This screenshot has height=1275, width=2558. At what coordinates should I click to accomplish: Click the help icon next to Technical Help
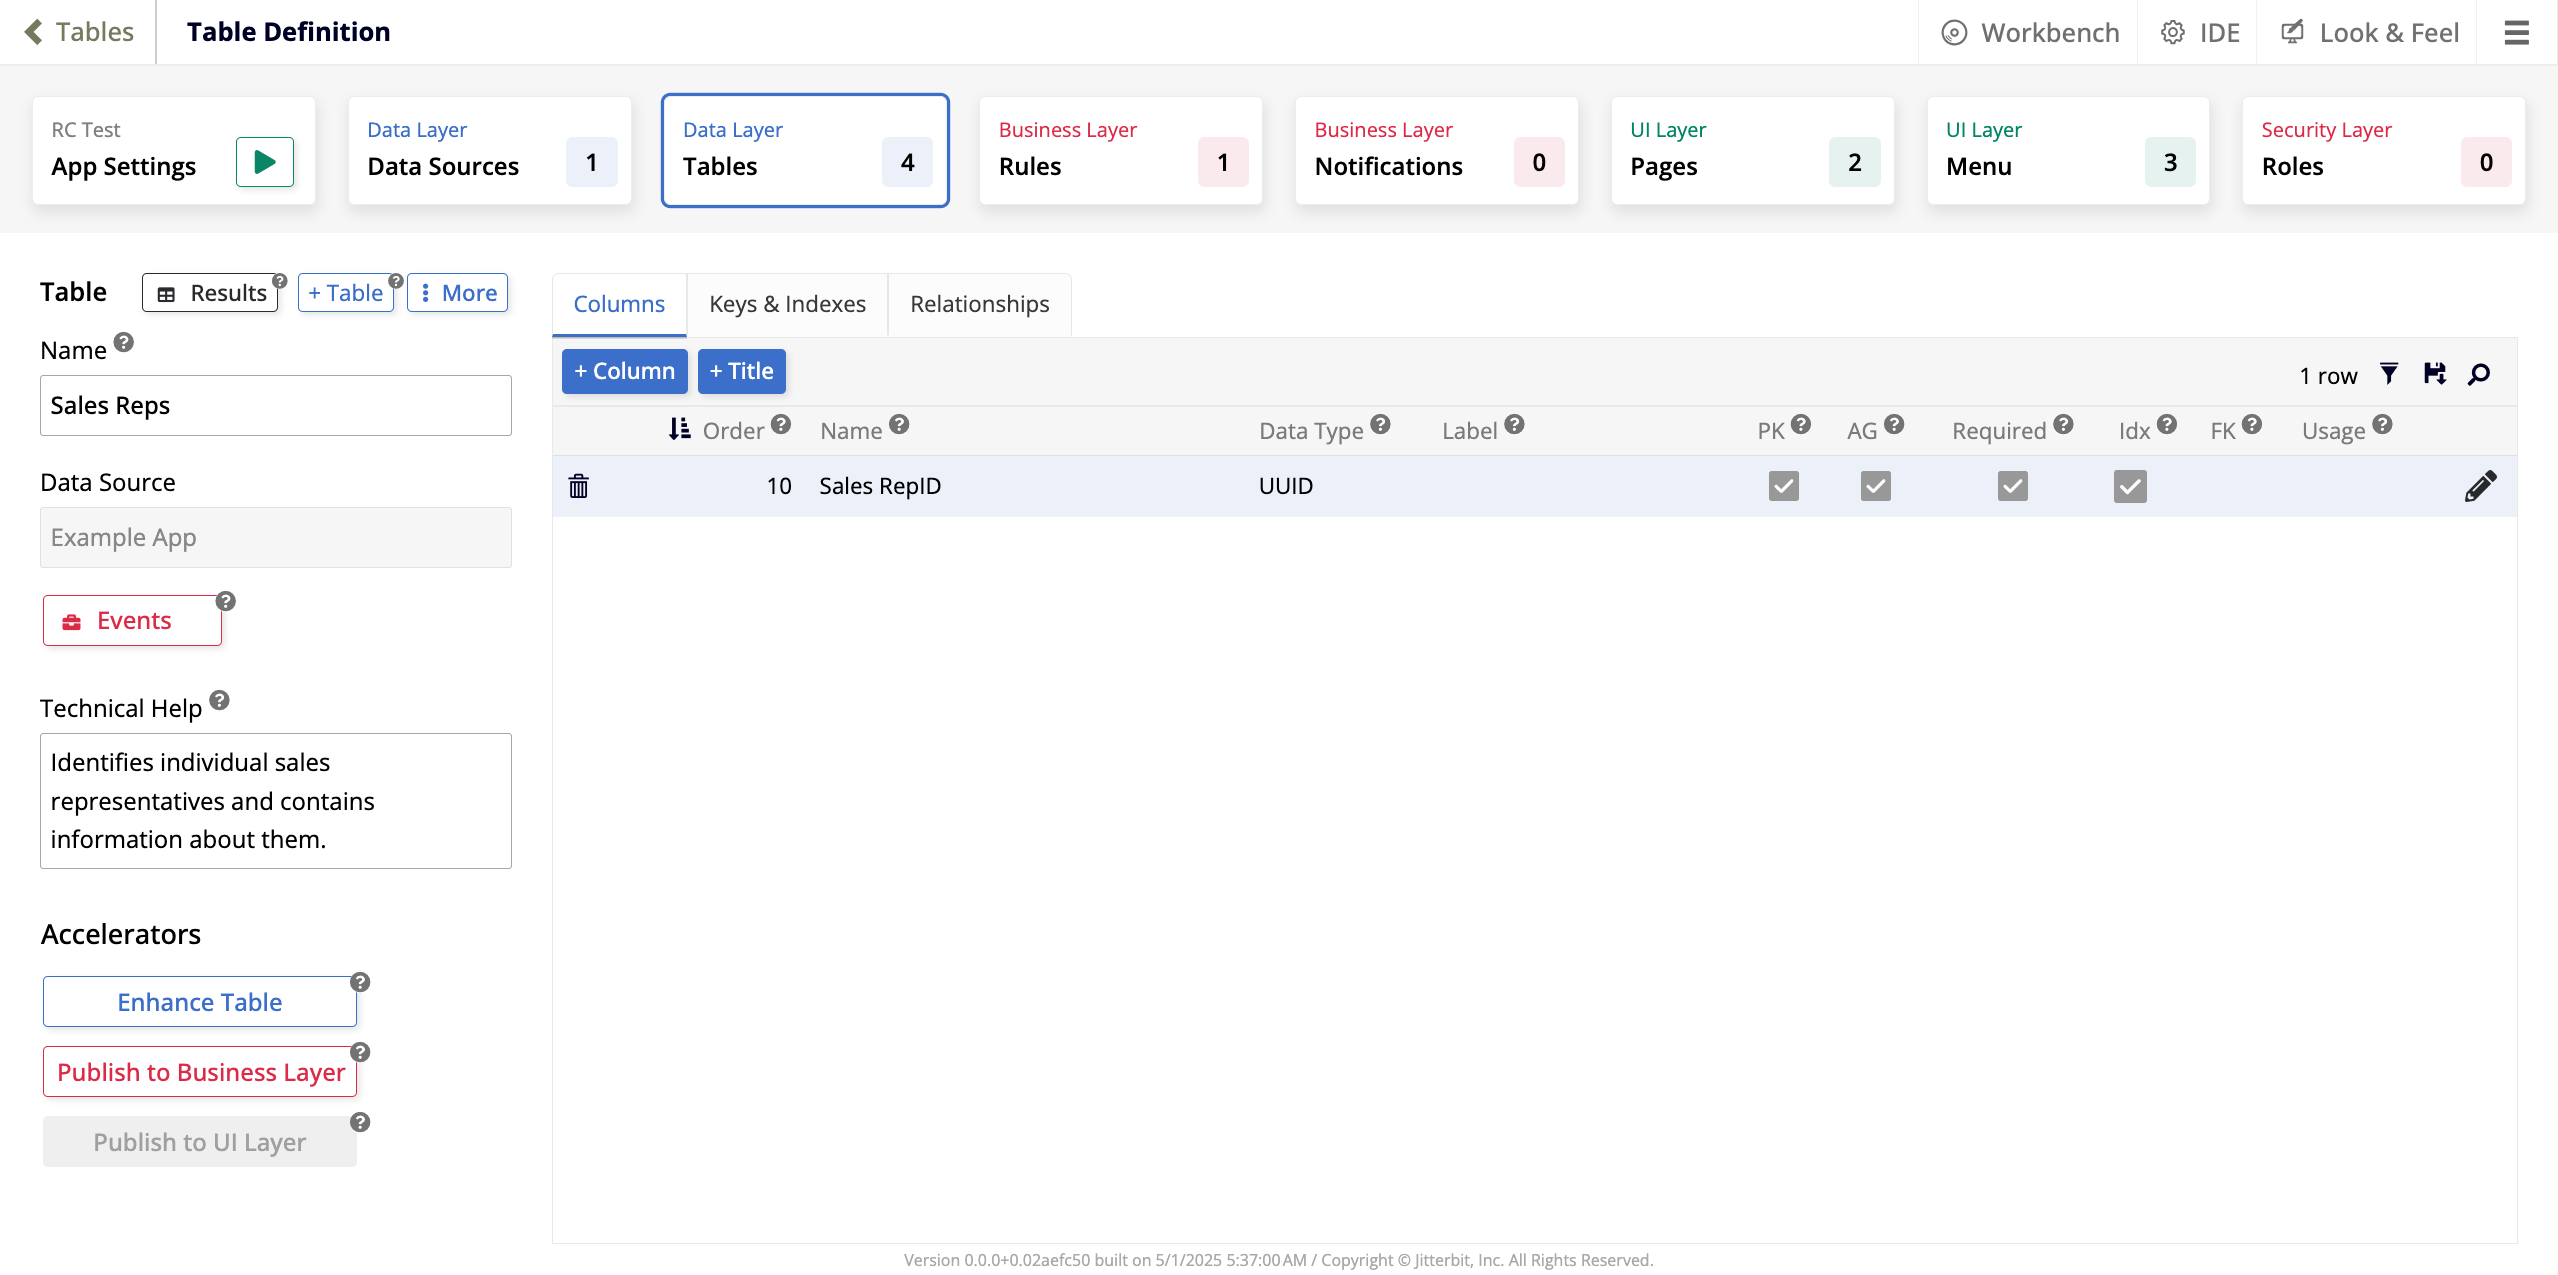coord(220,700)
